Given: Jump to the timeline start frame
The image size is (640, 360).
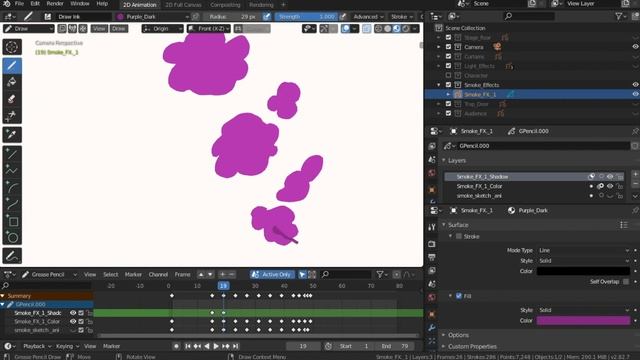Looking at the screenshot, I should point(188,346).
